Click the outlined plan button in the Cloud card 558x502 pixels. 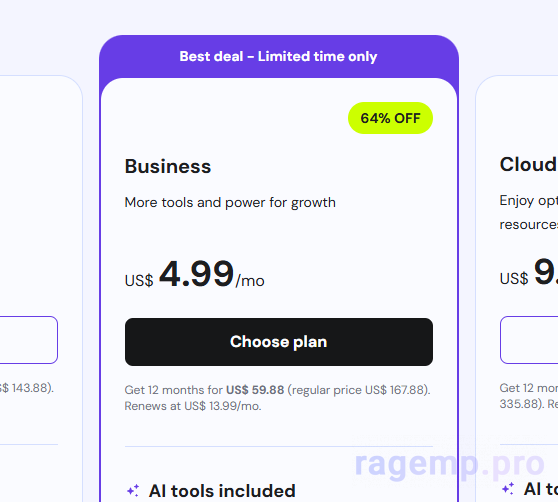[x=529, y=340]
